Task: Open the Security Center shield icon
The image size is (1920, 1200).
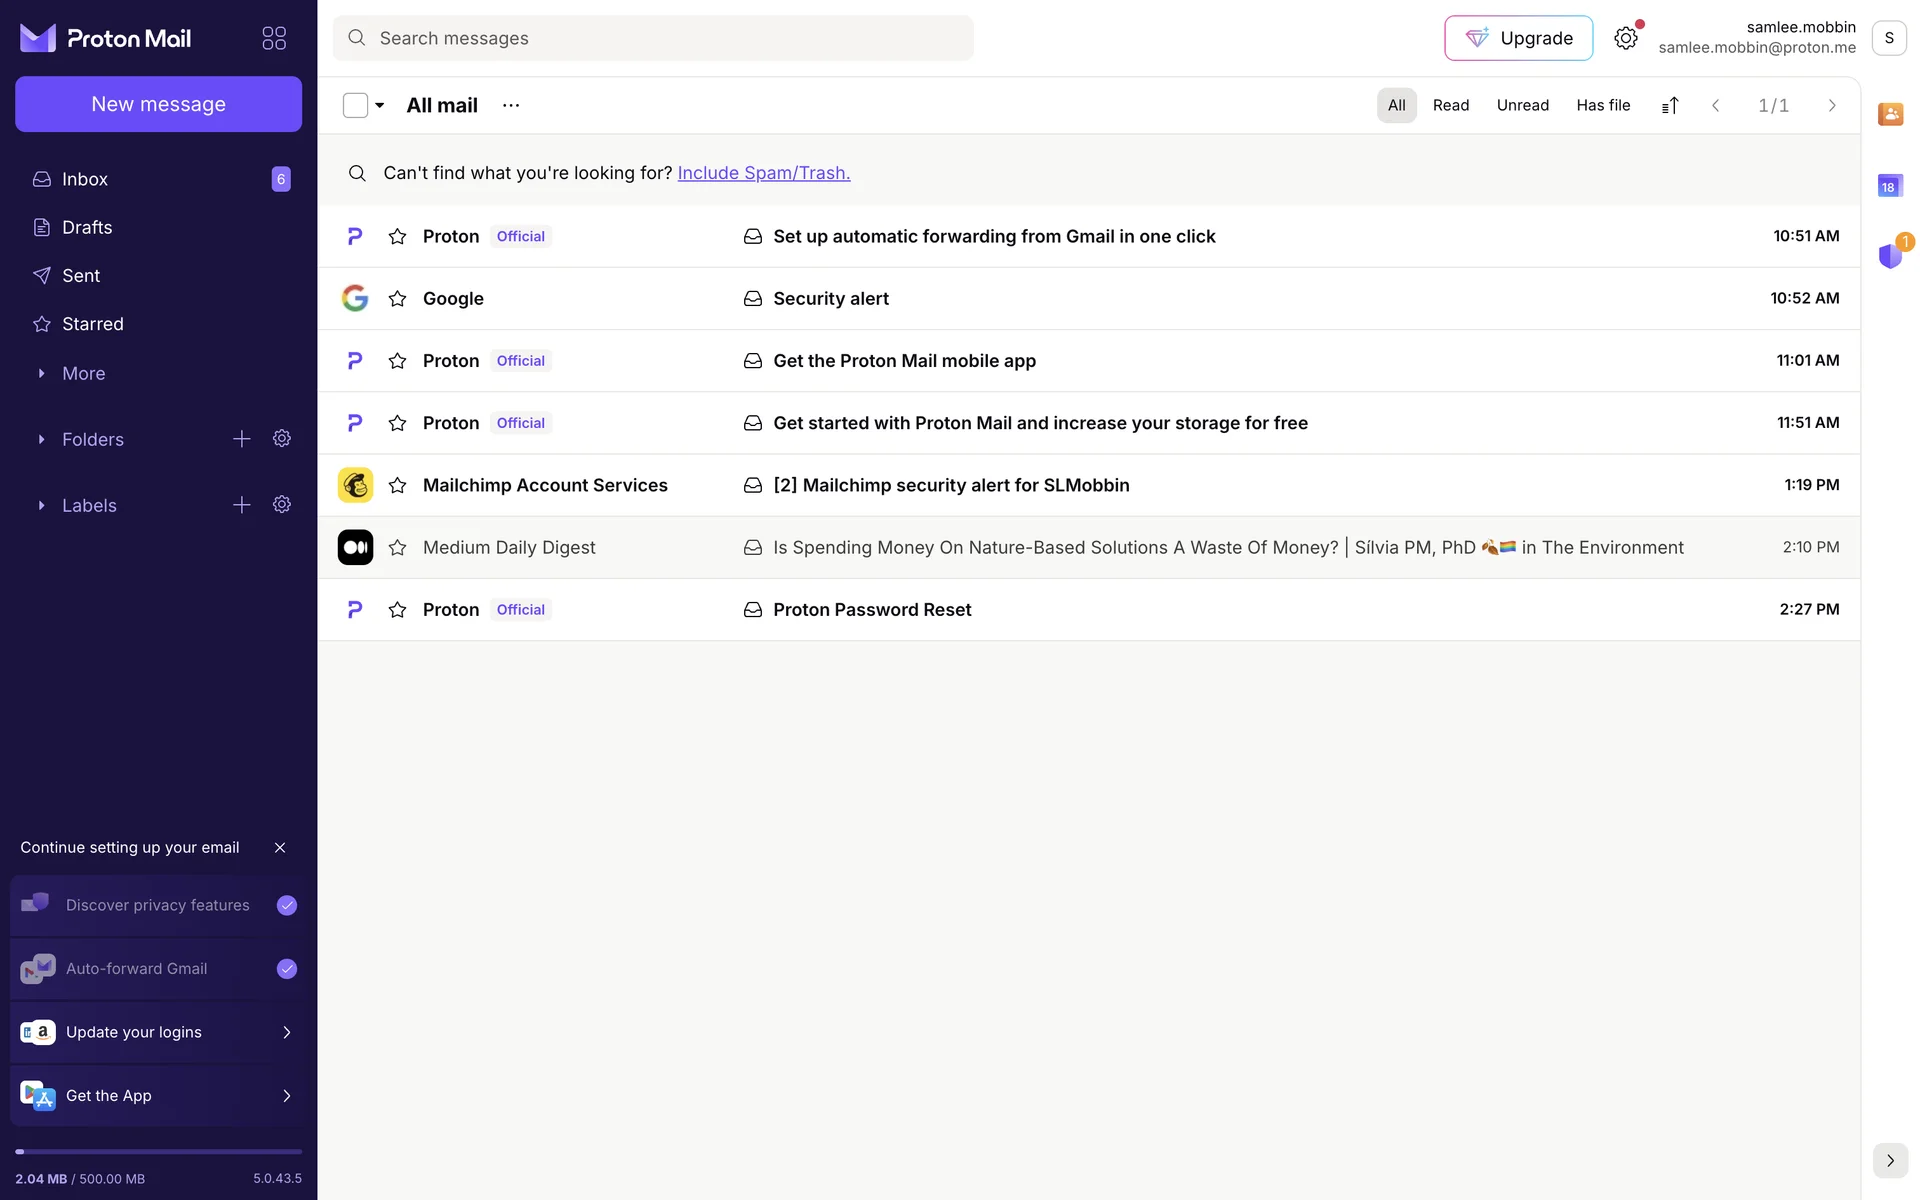Action: point(1889,256)
